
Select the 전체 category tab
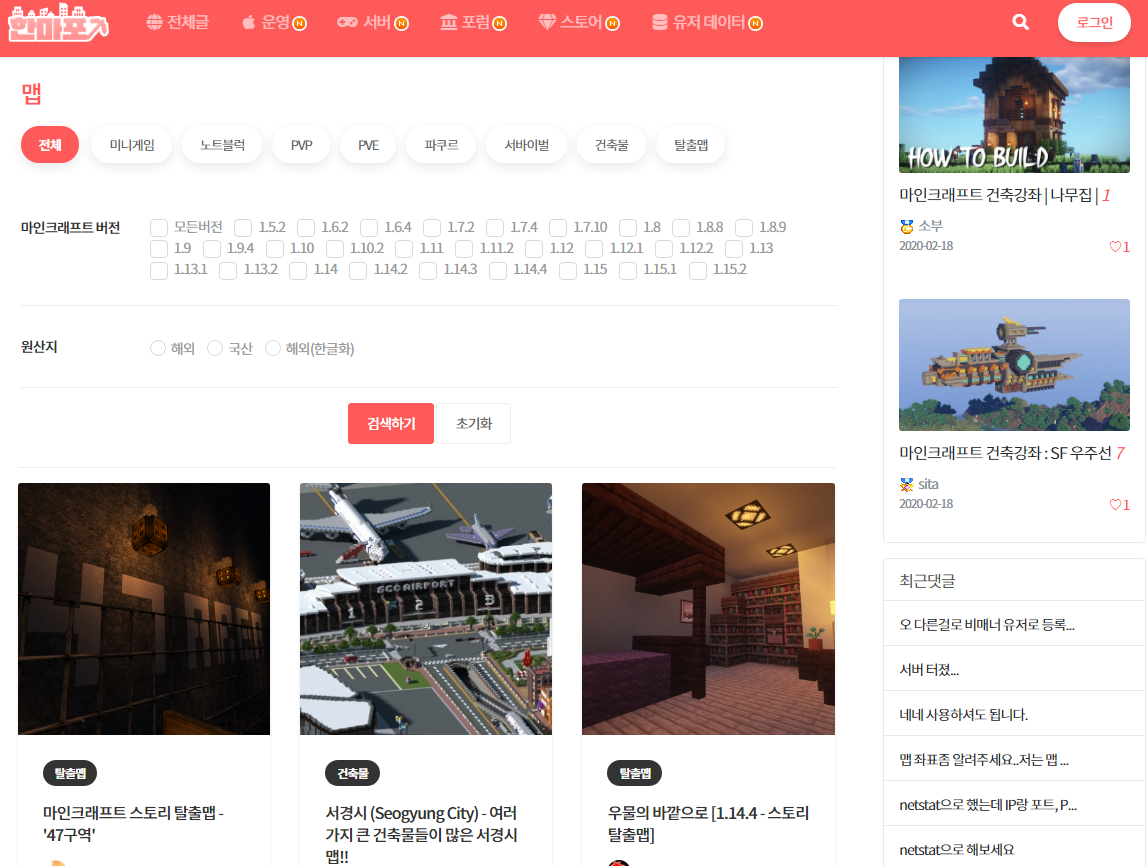(x=50, y=145)
